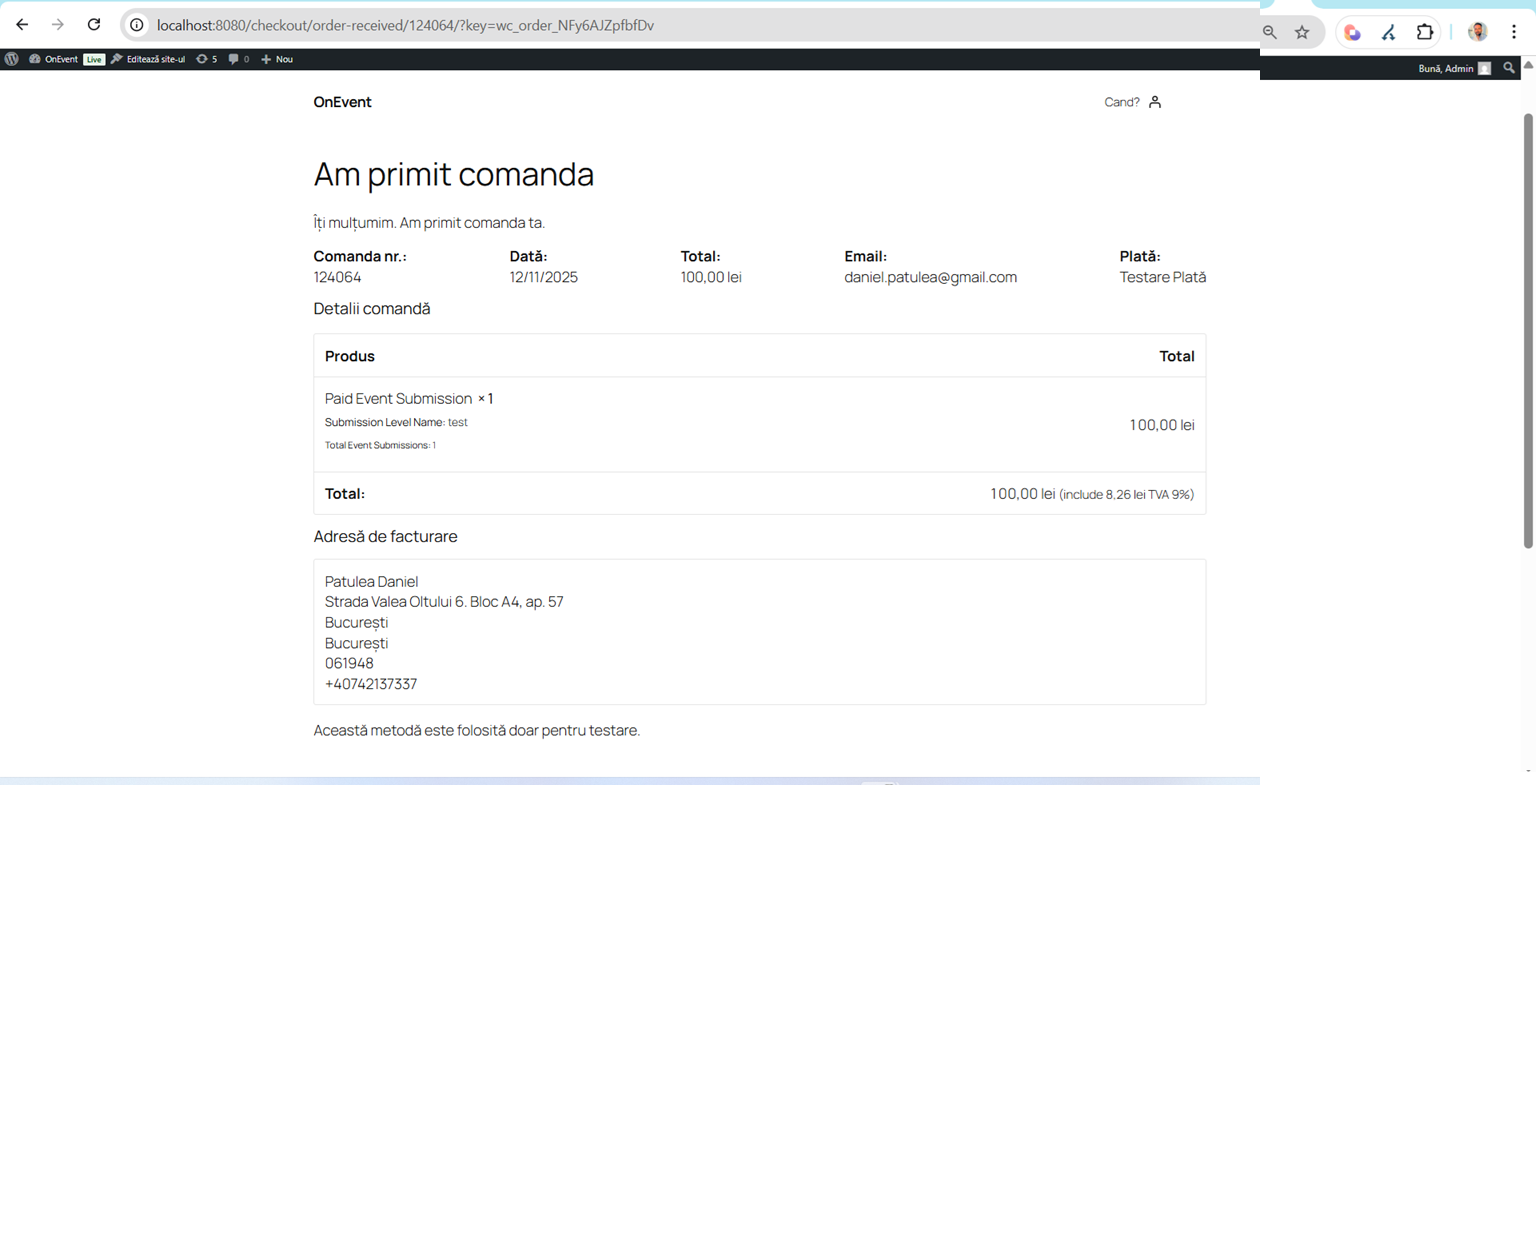The image size is (1536, 1257).
Task: Open the Bună, Admin account menu
Action: [x=1453, y=68]
